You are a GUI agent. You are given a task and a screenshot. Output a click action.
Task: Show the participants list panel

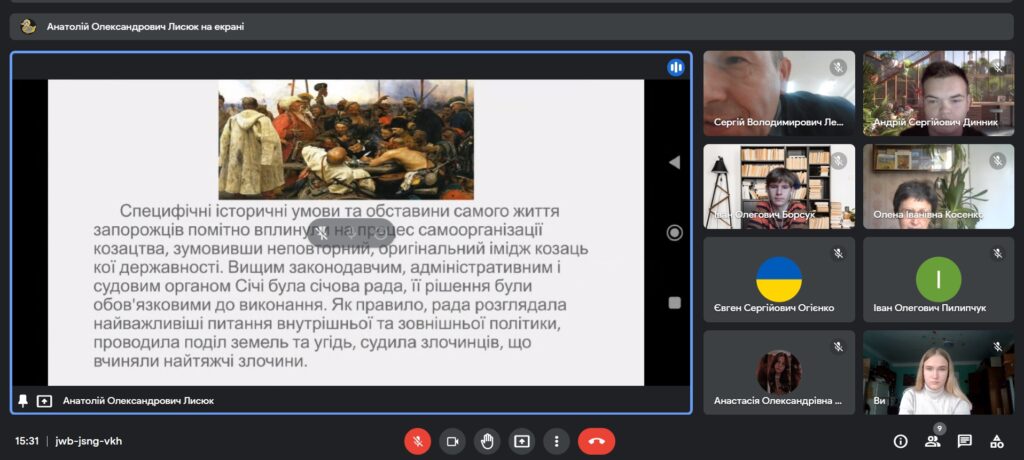[932, 441]
